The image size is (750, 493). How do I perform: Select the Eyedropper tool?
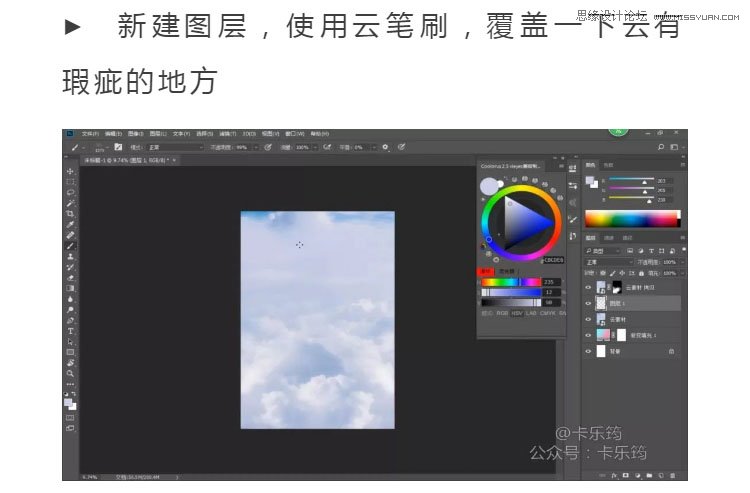pos(70,224)
